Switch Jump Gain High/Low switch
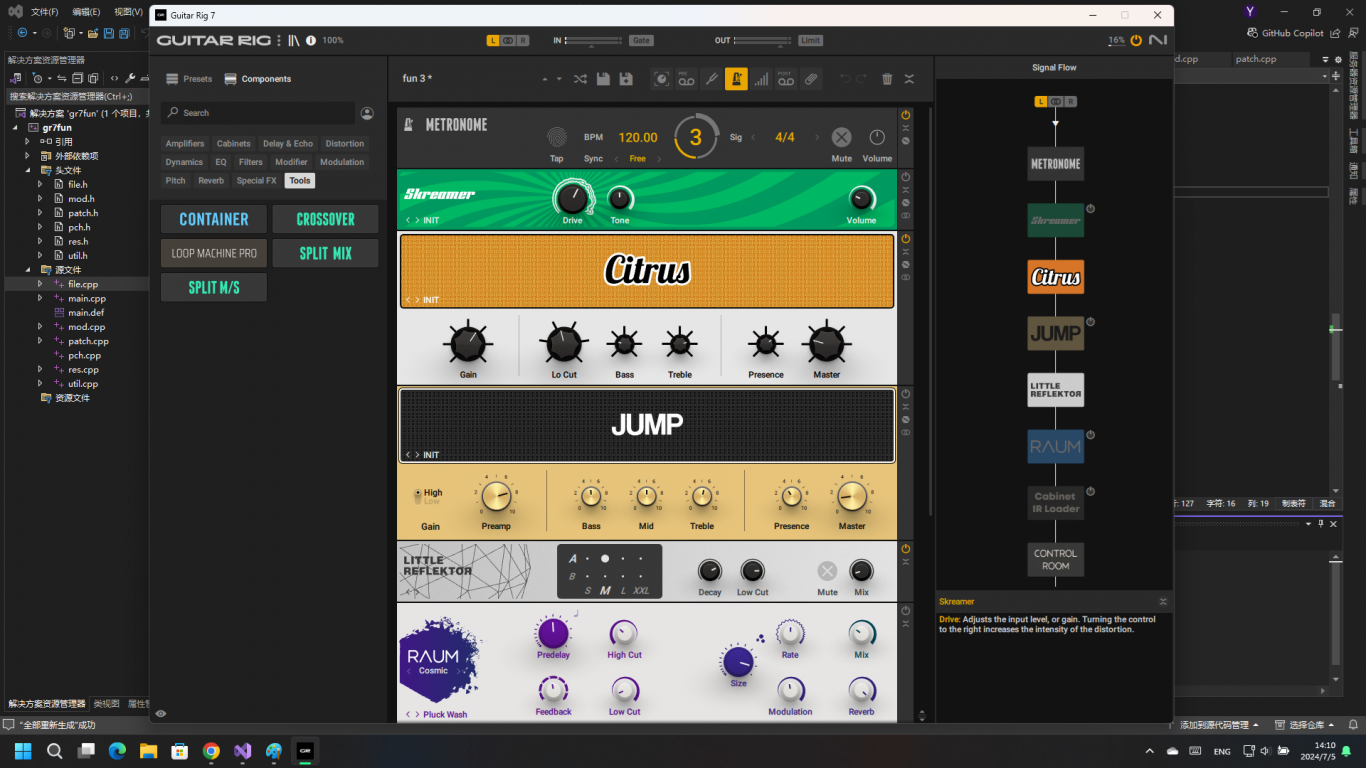 click(x=419, y=496)
